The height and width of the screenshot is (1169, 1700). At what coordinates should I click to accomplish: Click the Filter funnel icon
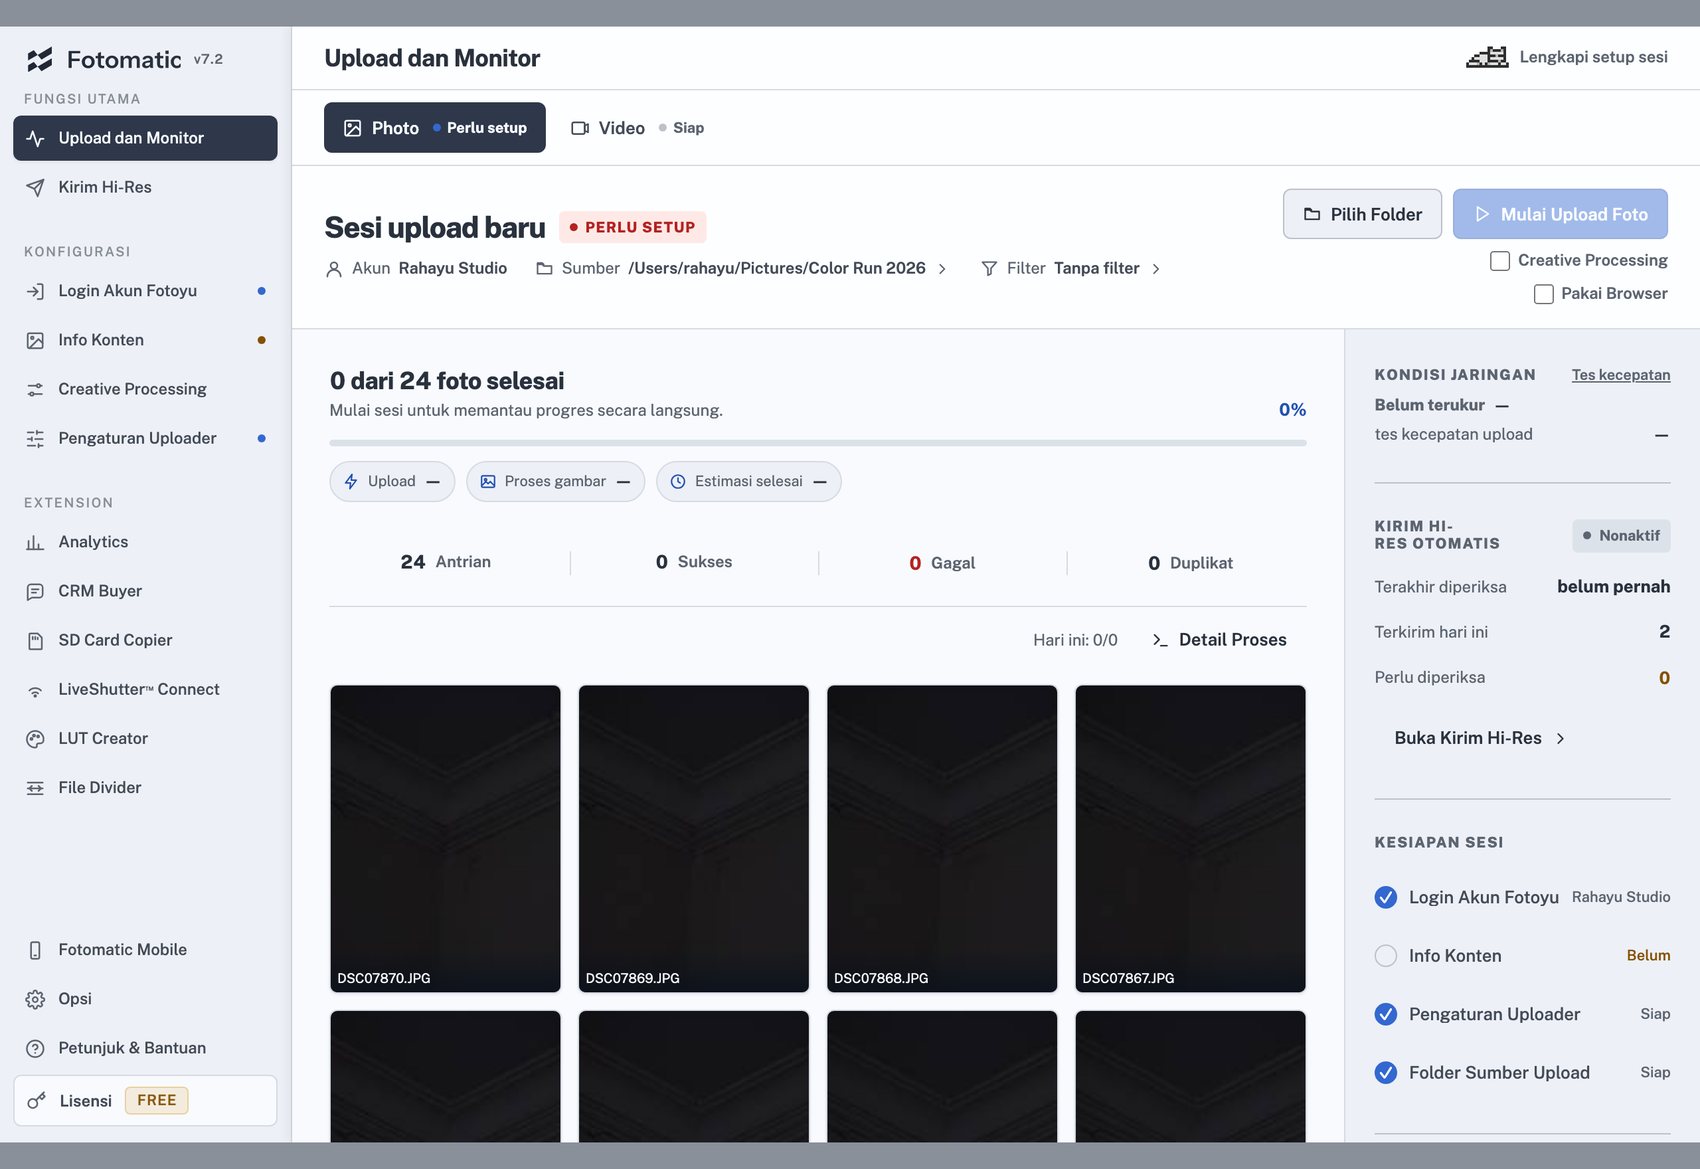point(989,269)
